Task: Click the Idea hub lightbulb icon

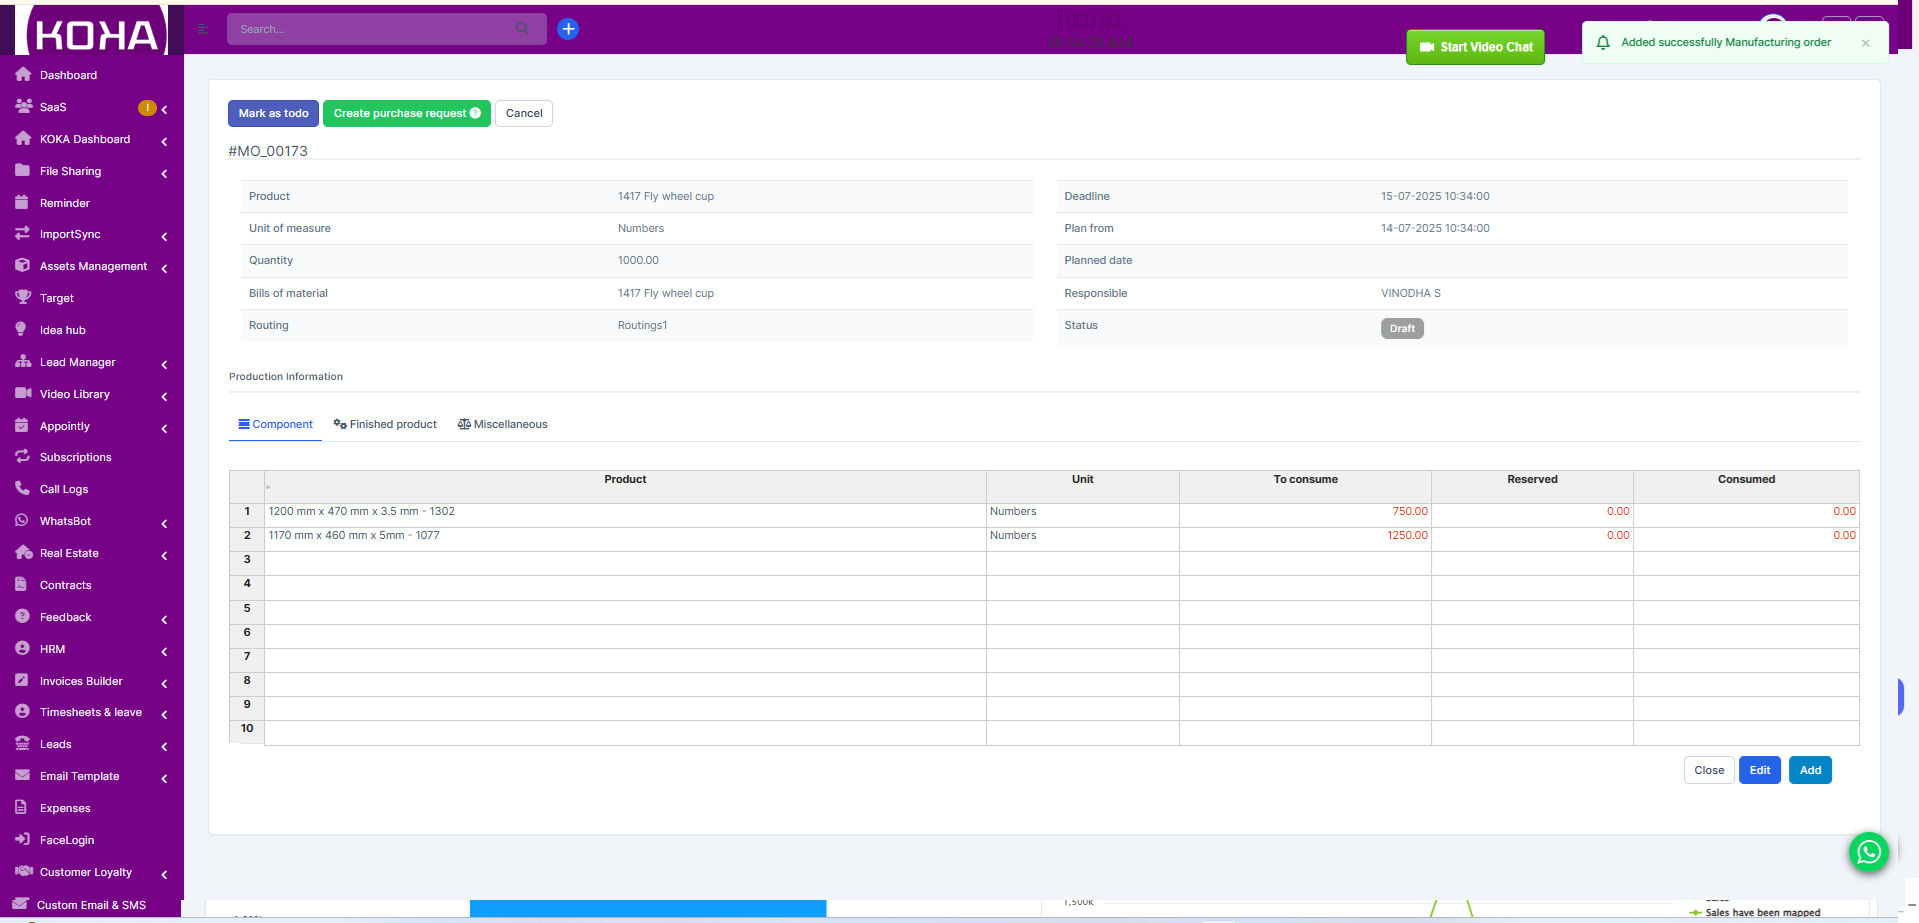Action: 22,330
